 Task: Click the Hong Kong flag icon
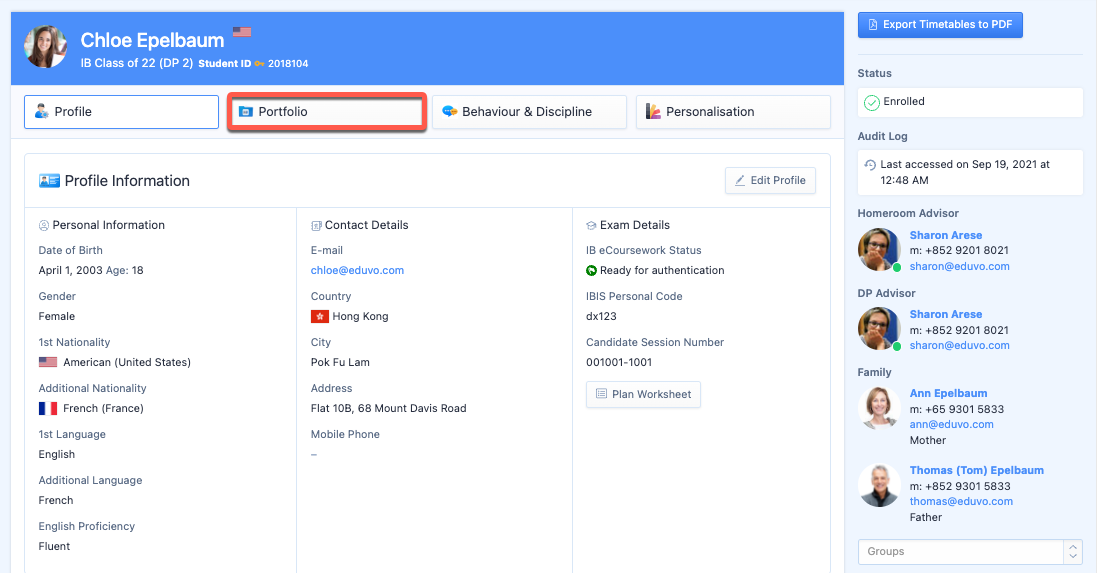[320, 316]
